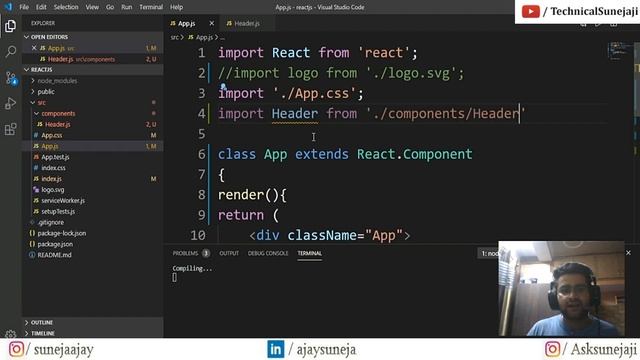This screenshot has height=360, width=640.
Task: Open serviceWorker.js file
Action: click(x=93, y=200)
